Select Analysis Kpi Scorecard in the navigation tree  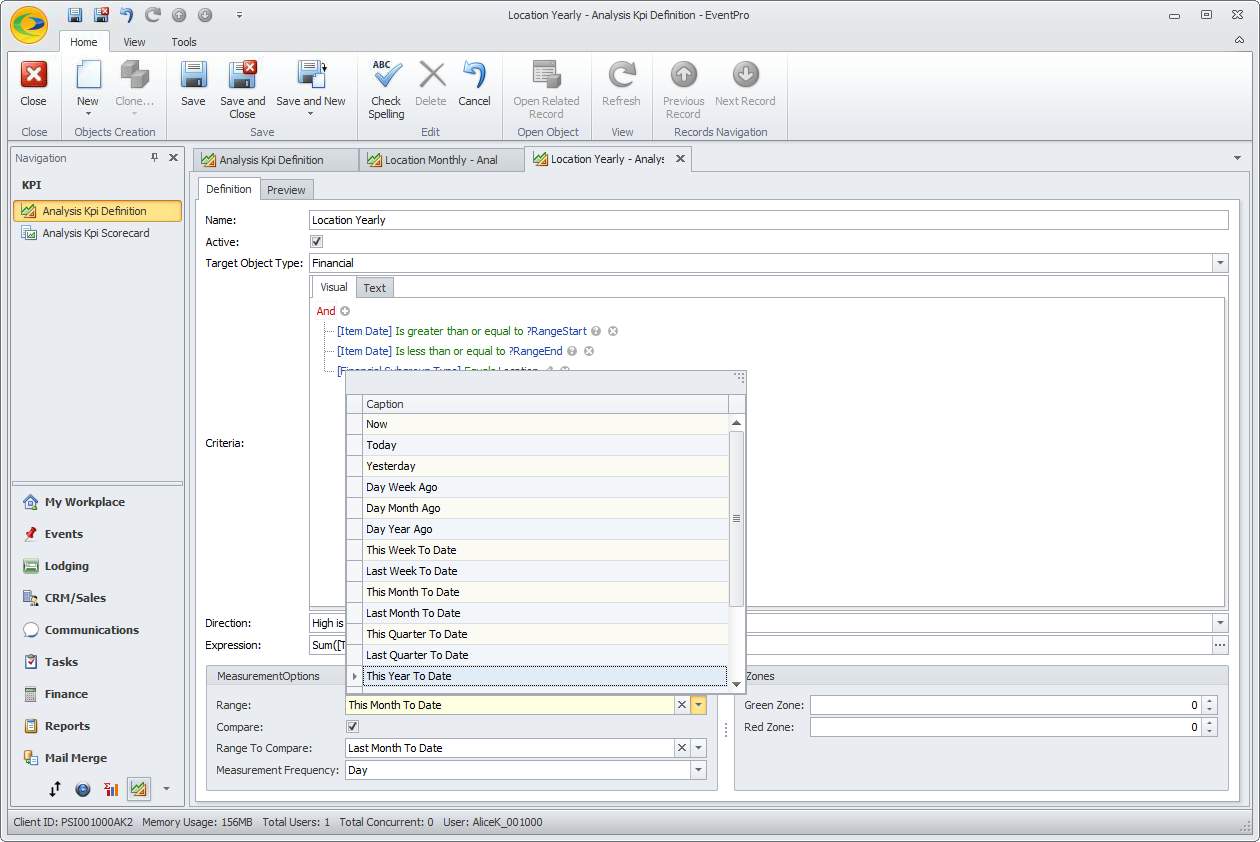[97, 233]
